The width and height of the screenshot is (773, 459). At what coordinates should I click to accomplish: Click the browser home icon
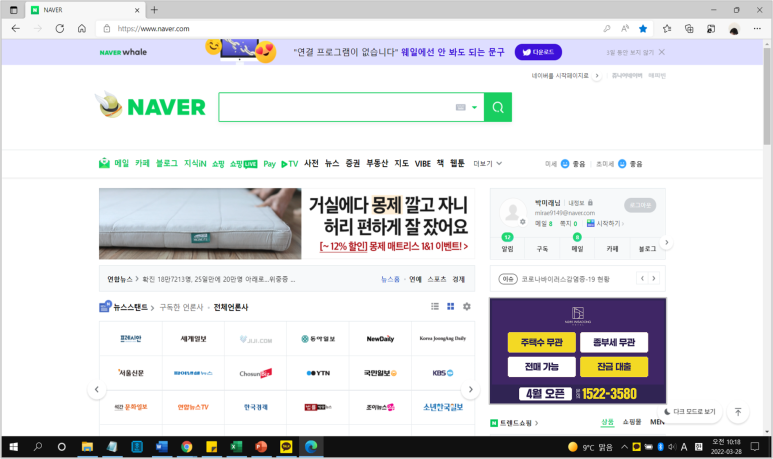click(82, 29)
